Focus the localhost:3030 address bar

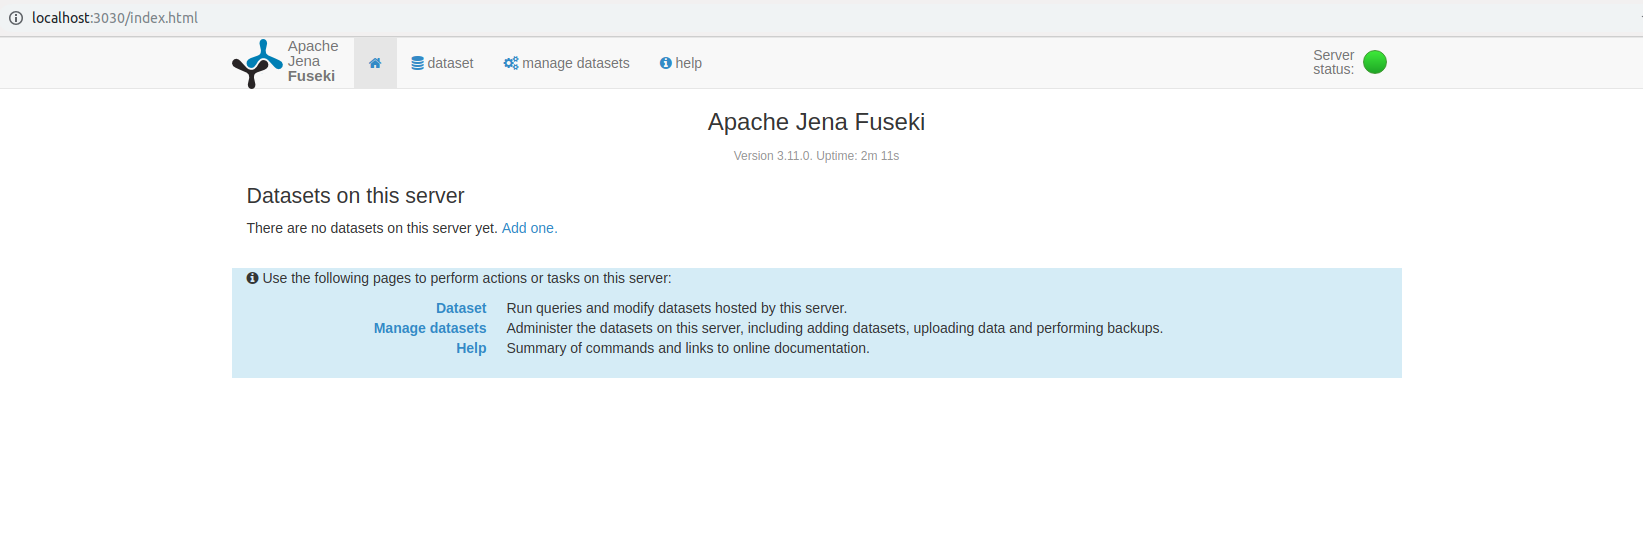point(115,18)
